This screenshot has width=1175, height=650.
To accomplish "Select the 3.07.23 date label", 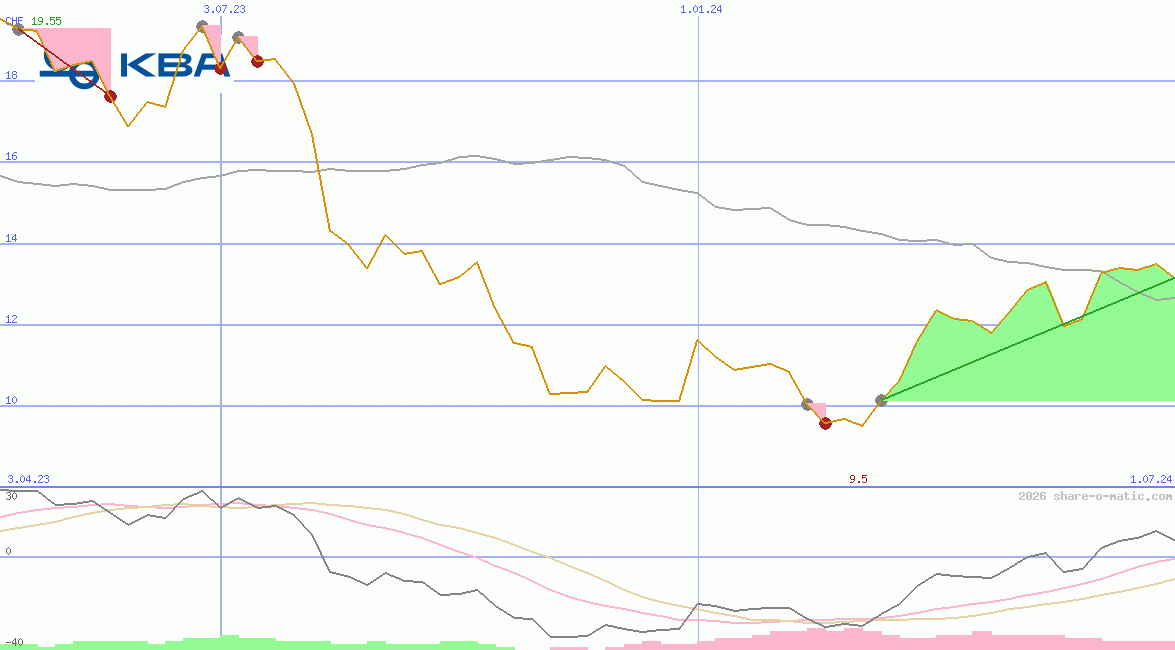I will (224, 9).
